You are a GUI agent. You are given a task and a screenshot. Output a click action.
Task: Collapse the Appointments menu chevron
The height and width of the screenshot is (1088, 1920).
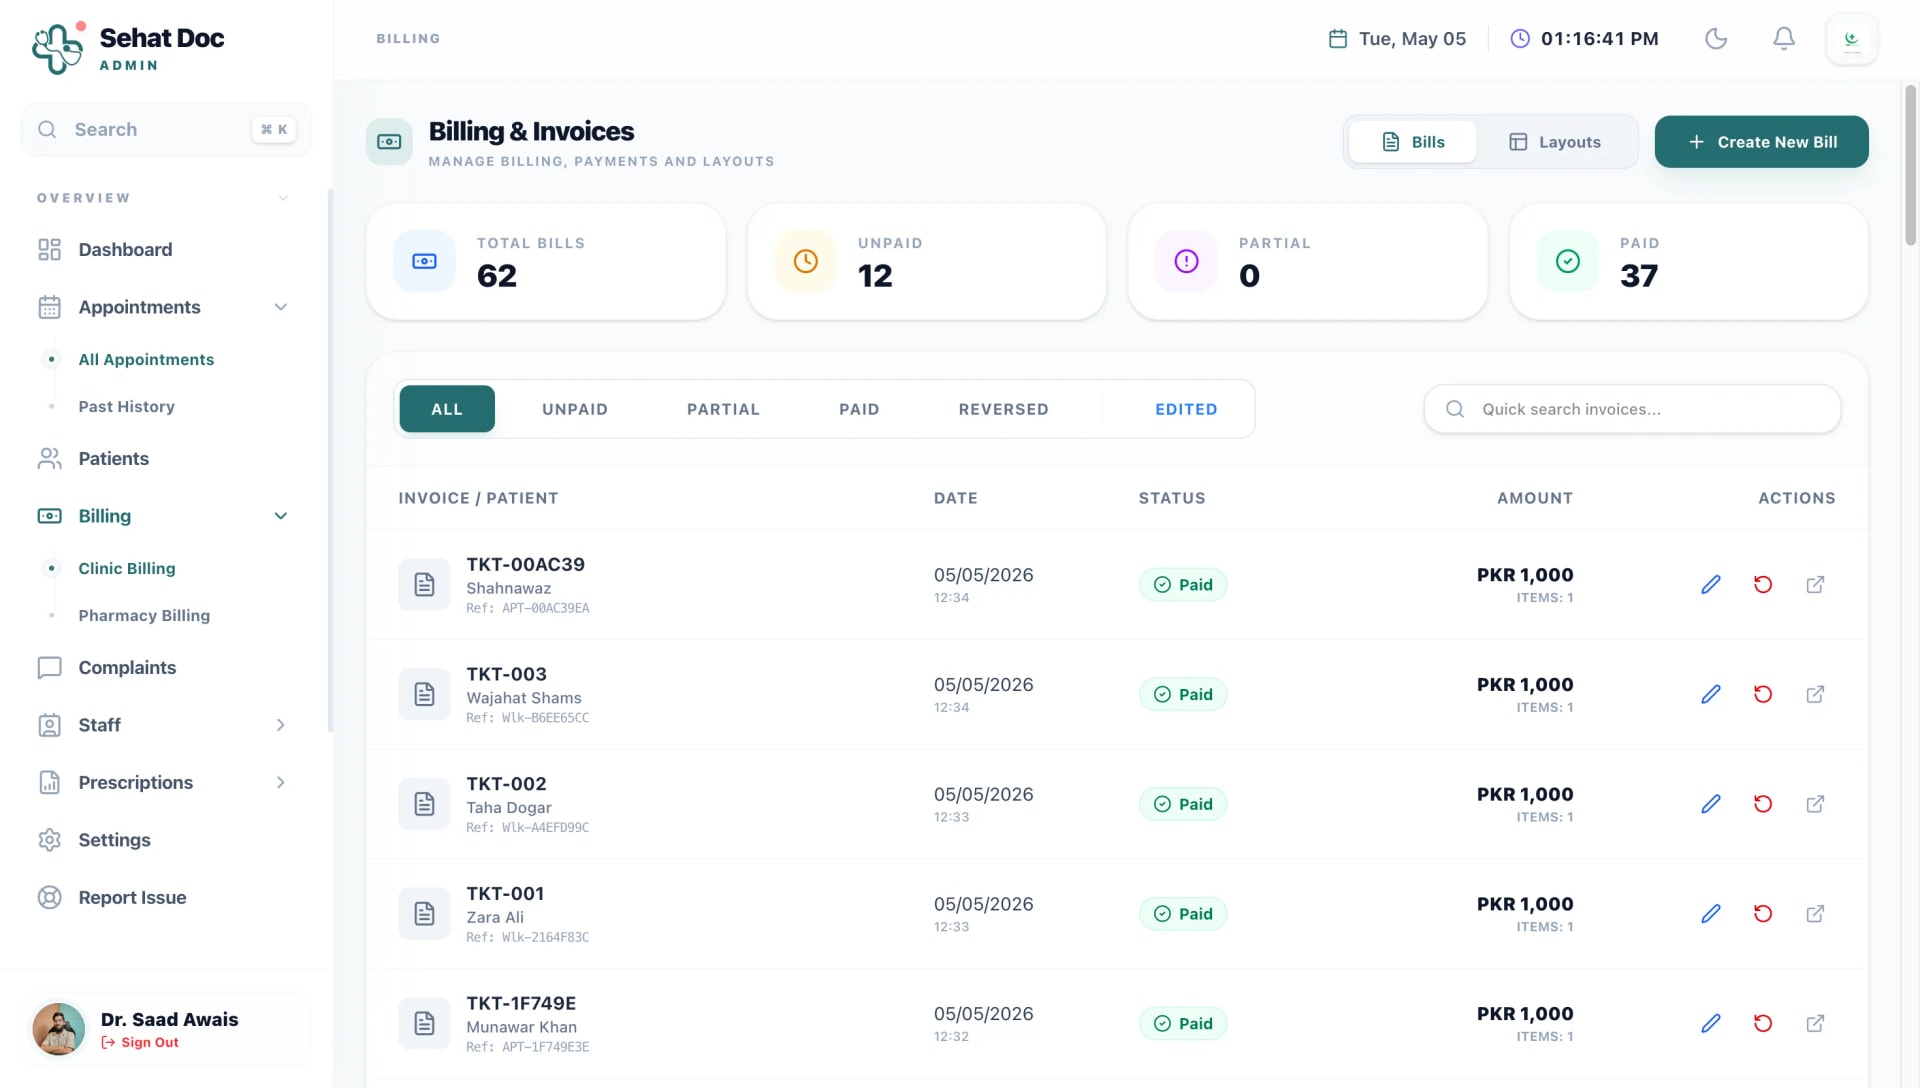click(281, 307)
